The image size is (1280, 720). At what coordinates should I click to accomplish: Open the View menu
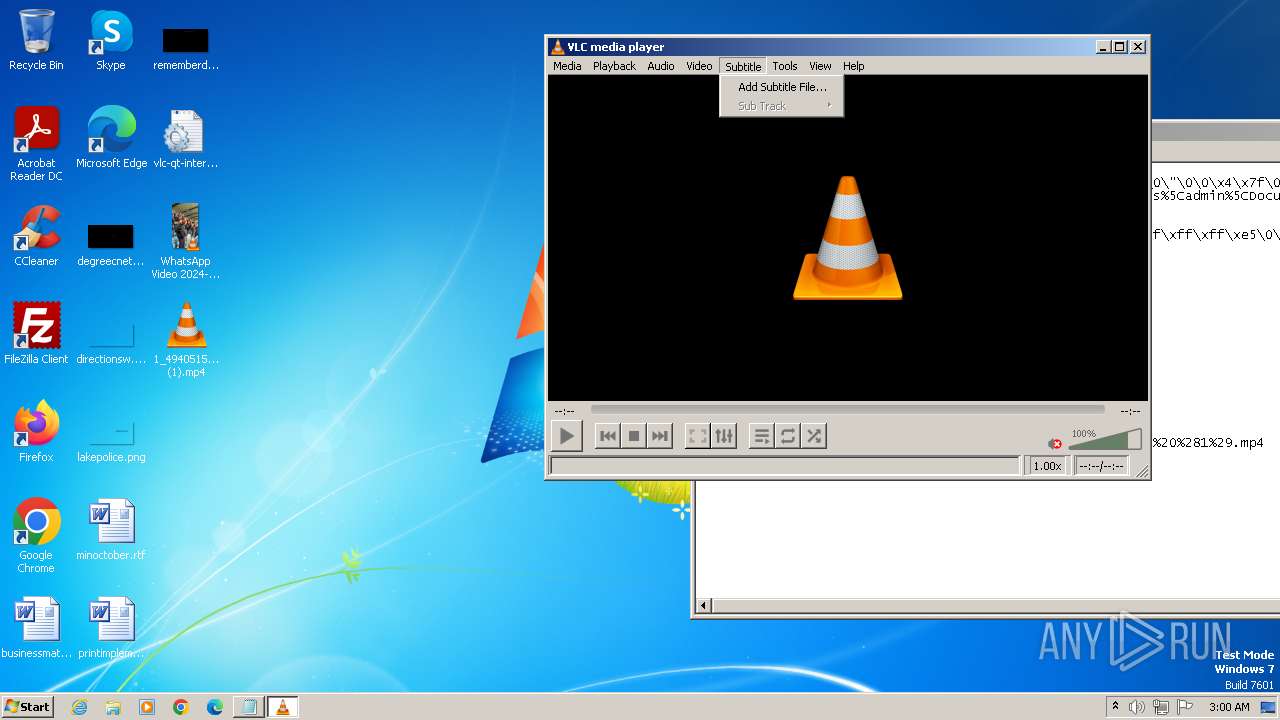pyautogui.click(x=820, y=66)
